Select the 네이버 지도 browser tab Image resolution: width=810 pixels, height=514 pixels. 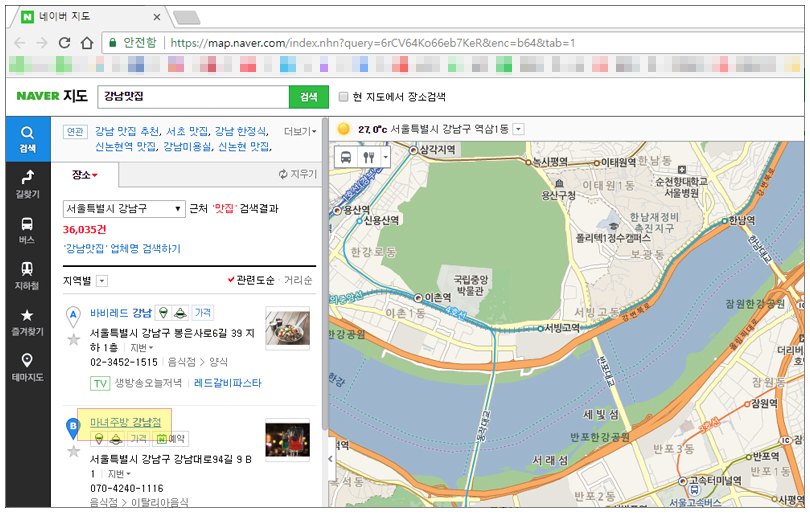click(x=90, y=17)
